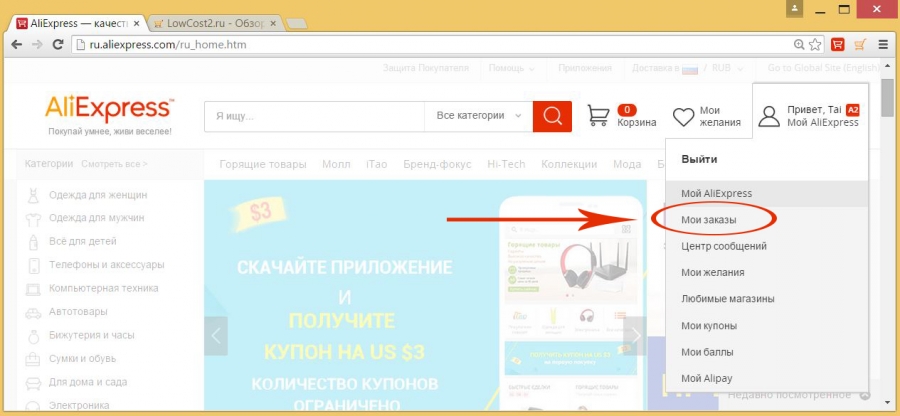Click the zoom magnifier icon in address bar

799,44
